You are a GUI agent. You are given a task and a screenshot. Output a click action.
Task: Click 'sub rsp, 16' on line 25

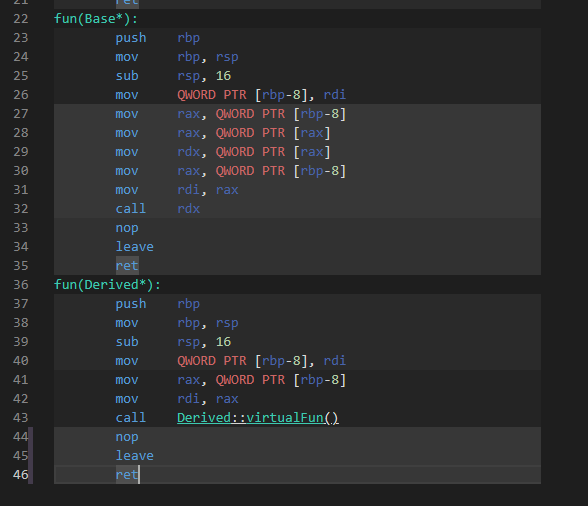[x=173, y=76]
